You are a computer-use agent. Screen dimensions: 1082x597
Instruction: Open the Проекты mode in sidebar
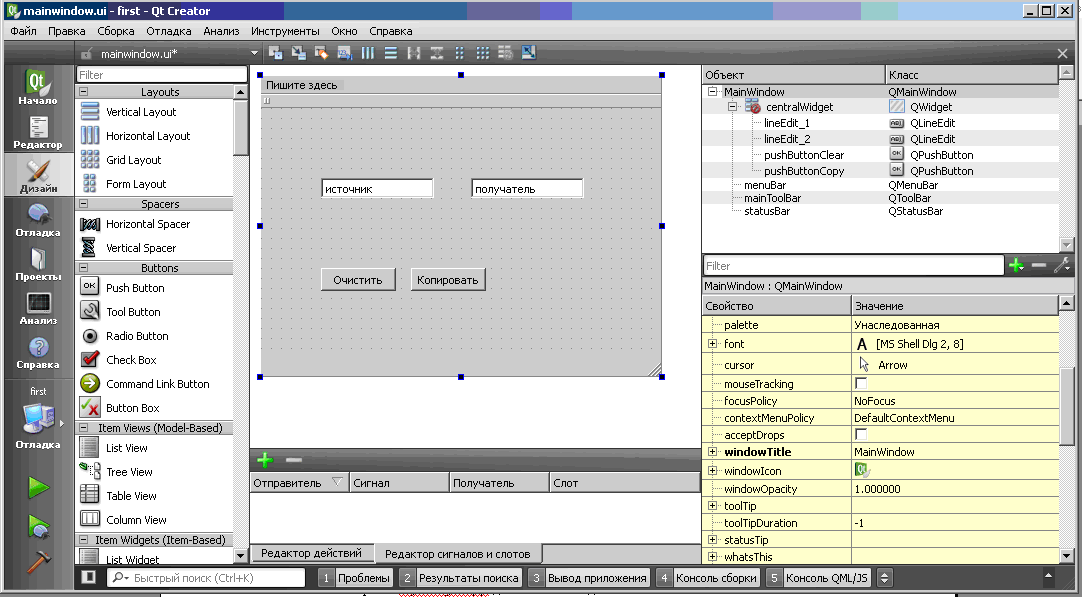pyautogui.click(x=38, y=264)
